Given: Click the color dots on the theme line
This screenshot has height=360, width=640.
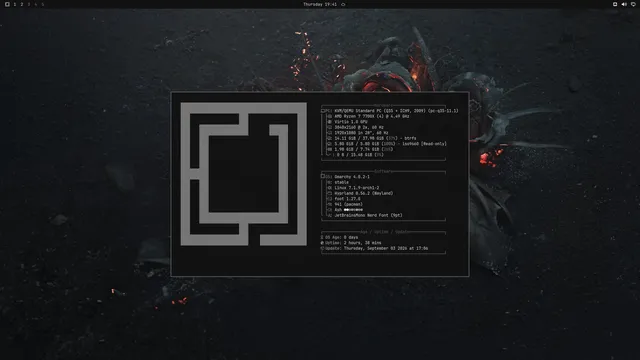Looking at the screenshot, I should pos(353,210).
